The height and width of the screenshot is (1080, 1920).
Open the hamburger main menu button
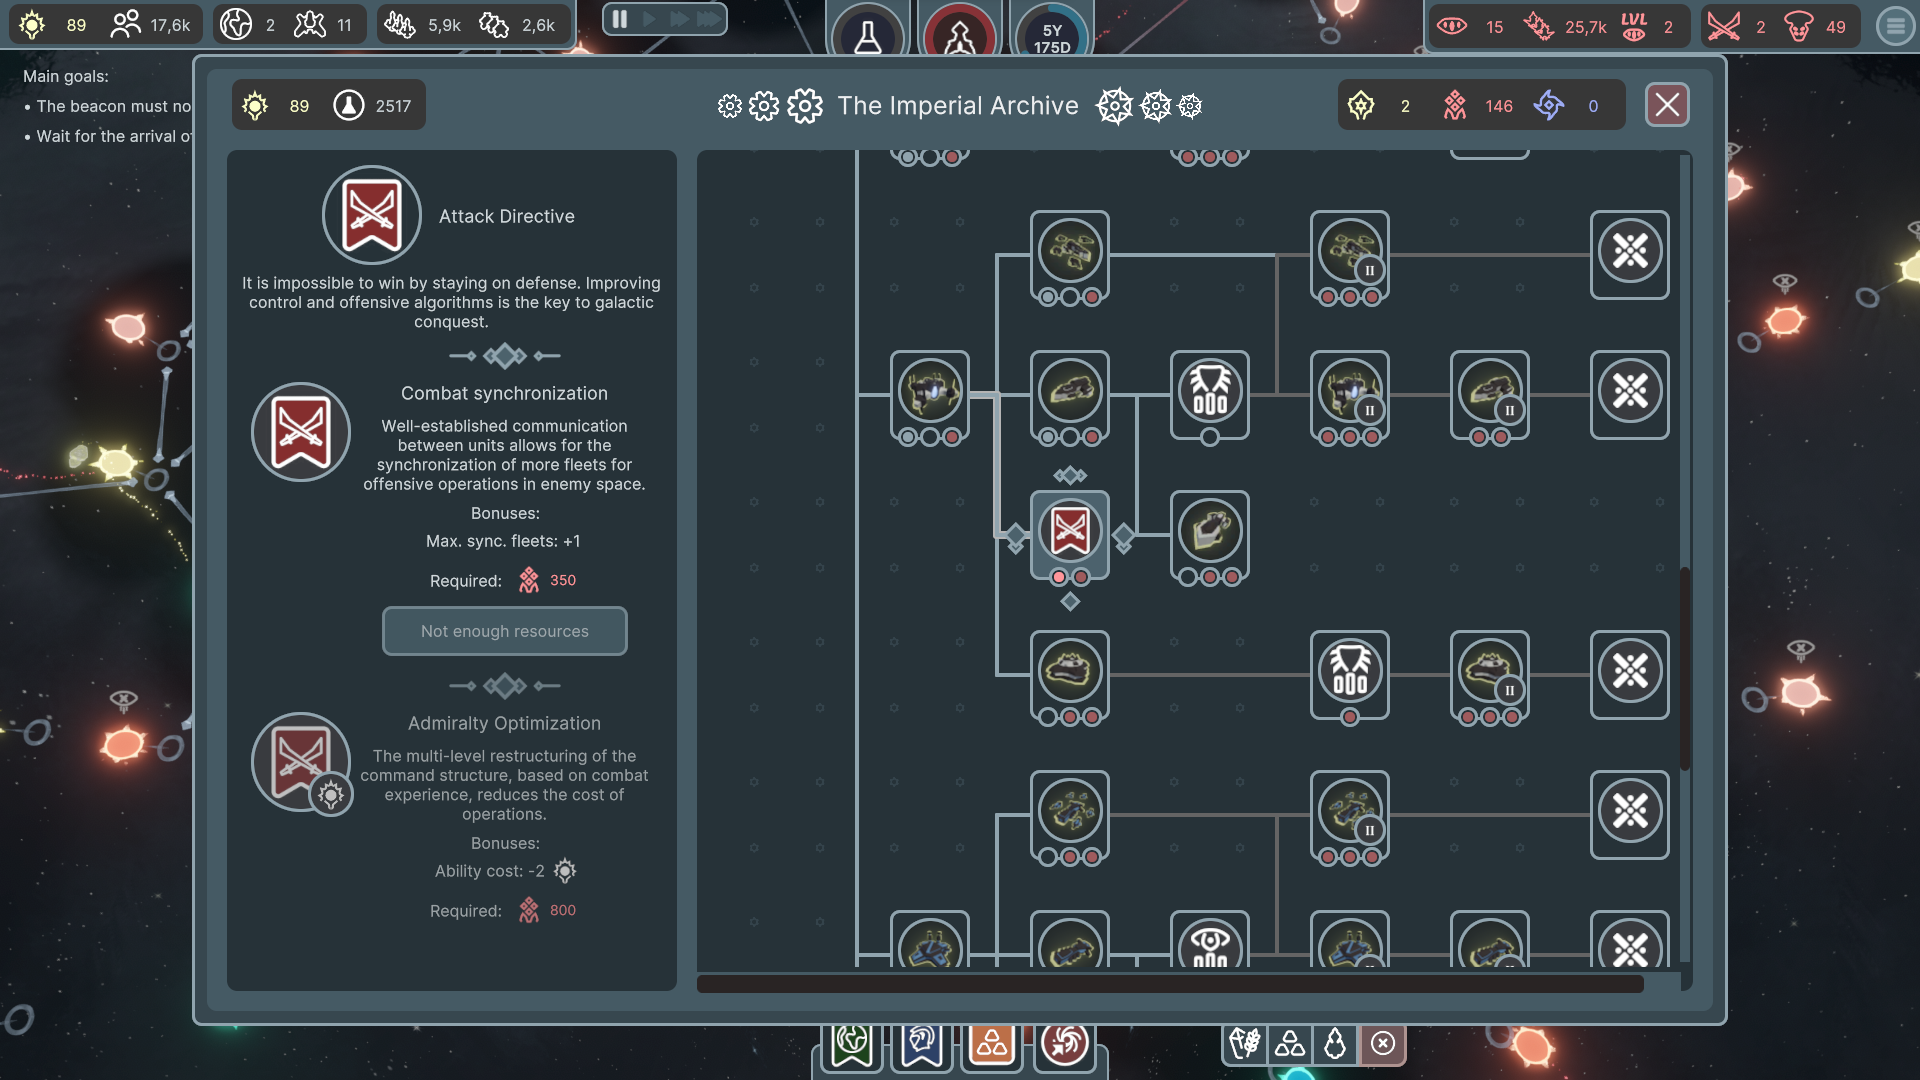1895,26
